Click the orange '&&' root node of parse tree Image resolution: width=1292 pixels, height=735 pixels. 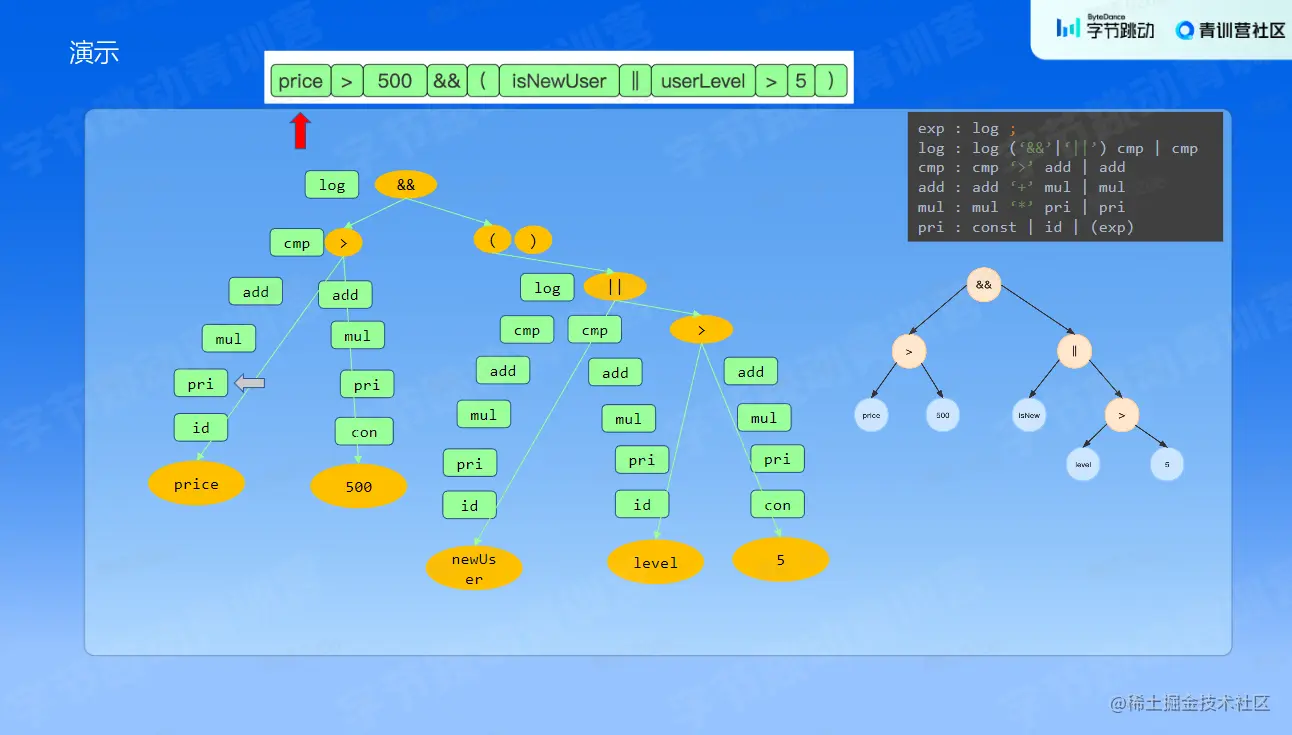pyautogui.click(x=406, y=185)
